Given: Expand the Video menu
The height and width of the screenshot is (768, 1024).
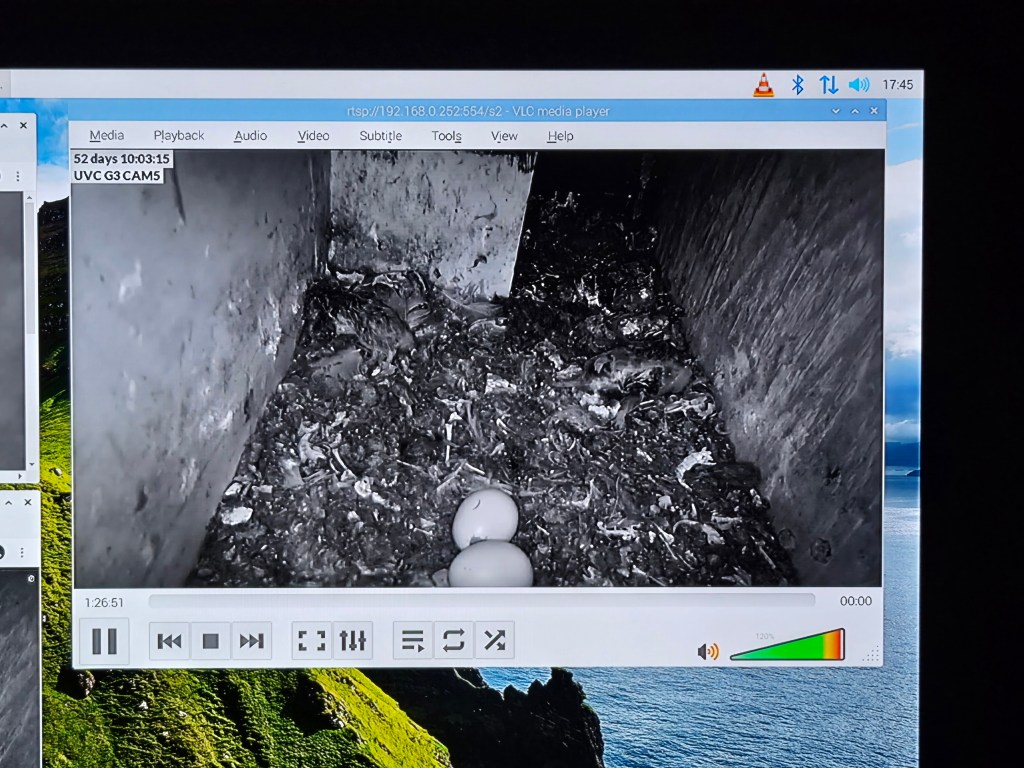Looking at the screenshot, I should pyautogui.click(x=313, y=136).
